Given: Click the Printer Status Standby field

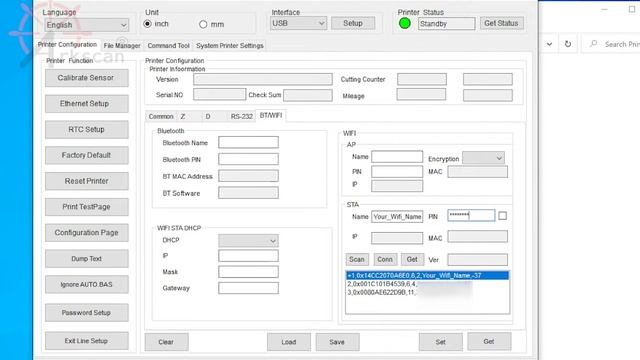Looking at the screenshot, I should point(447,24).
